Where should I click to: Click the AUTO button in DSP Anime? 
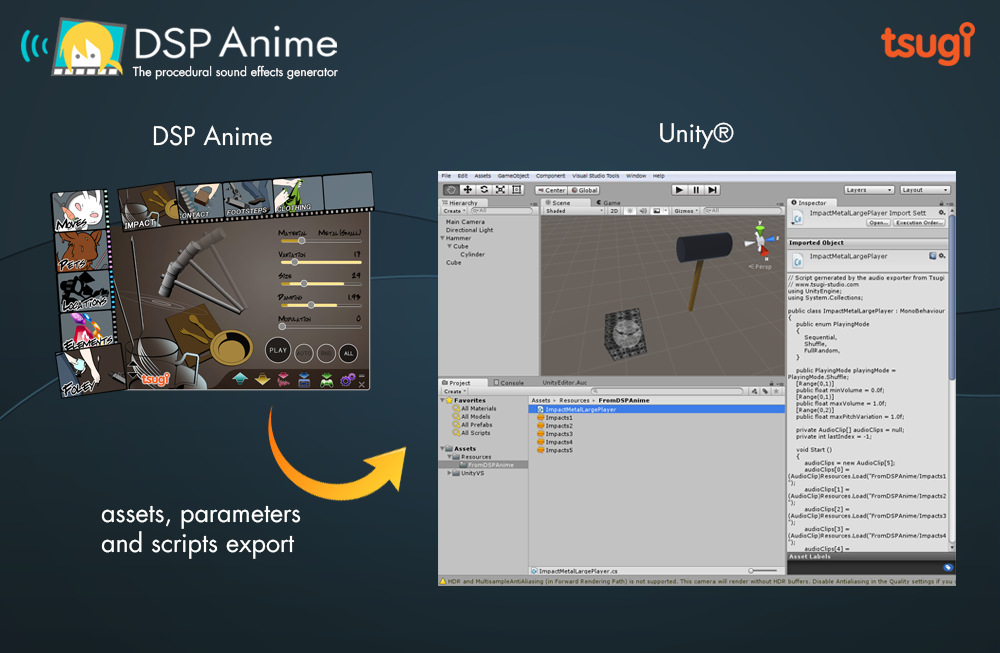(x=304, y=353)
